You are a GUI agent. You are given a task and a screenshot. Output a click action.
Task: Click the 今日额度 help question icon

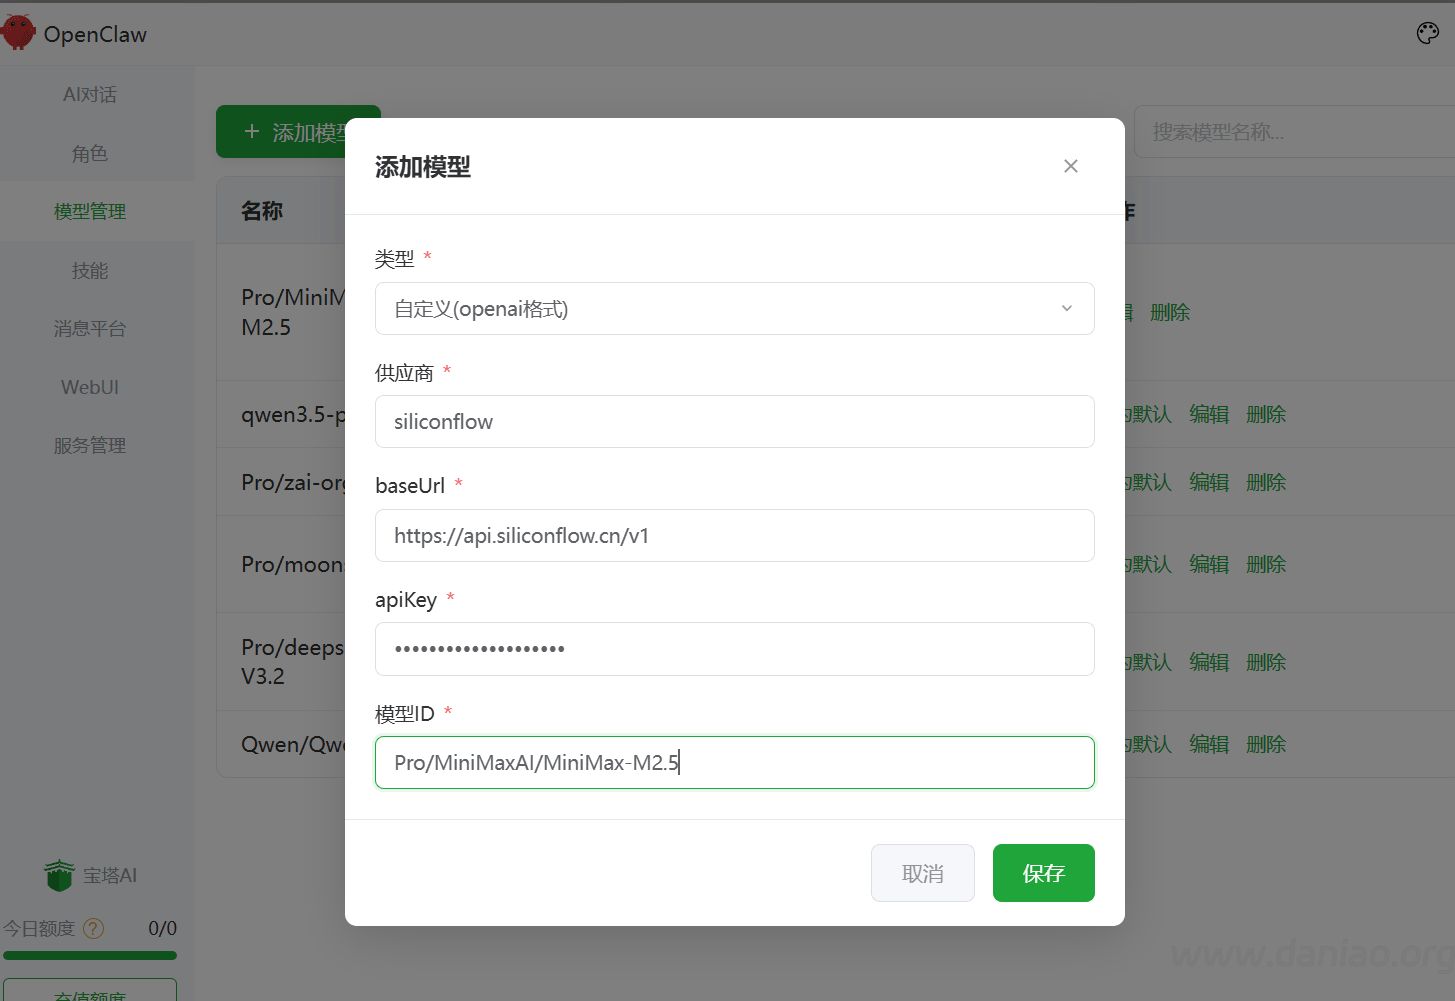pos(93,929)
